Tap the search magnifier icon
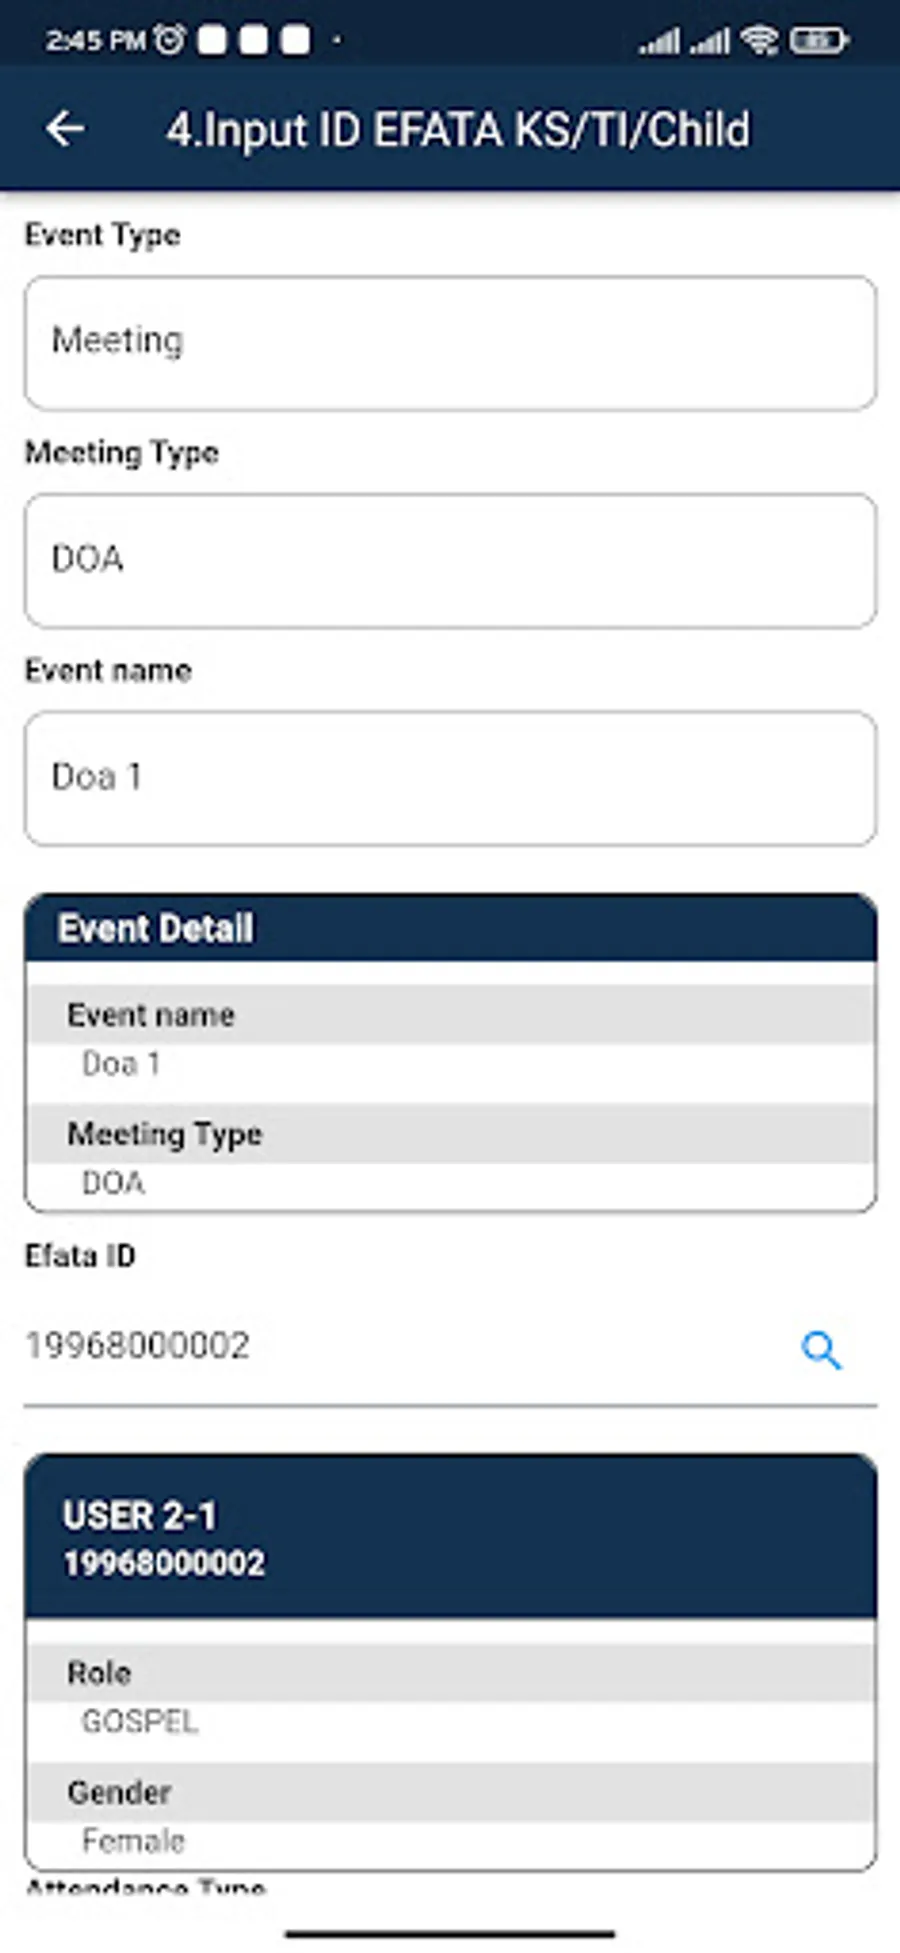The height and width of the screenshot is (1953, 900). click(821, 1350)
